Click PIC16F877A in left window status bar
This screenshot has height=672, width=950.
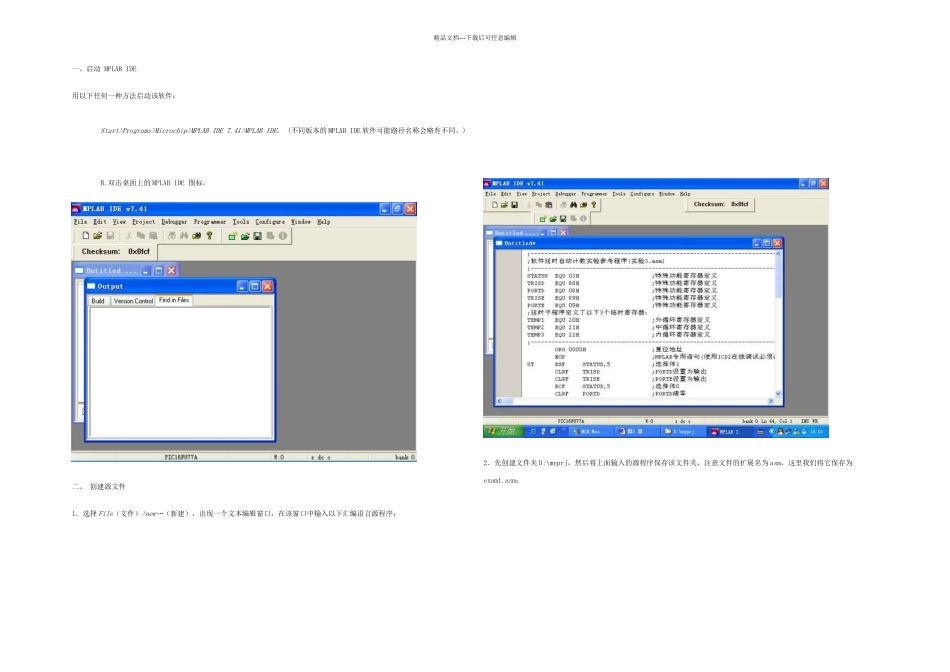click(181, 457)
